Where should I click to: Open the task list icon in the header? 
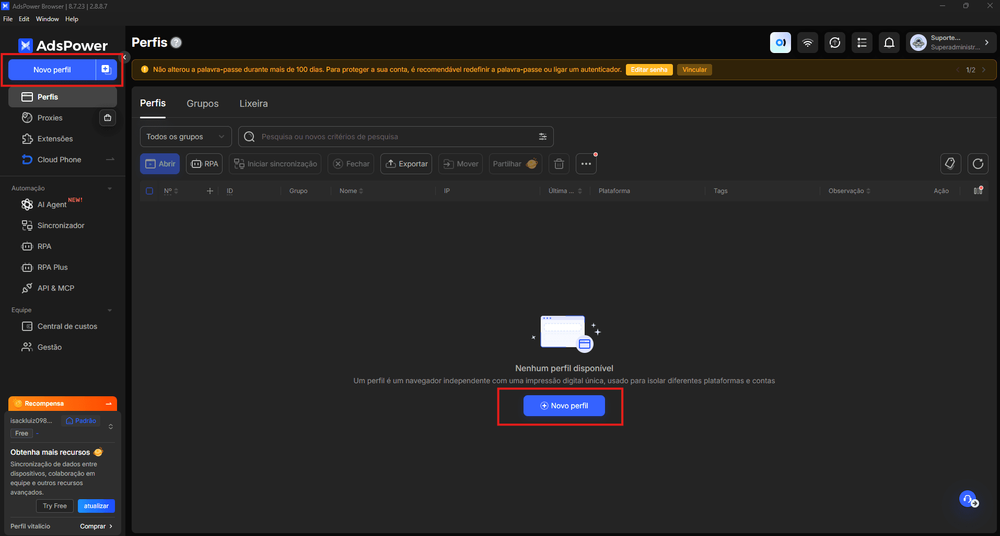point(862,43)
